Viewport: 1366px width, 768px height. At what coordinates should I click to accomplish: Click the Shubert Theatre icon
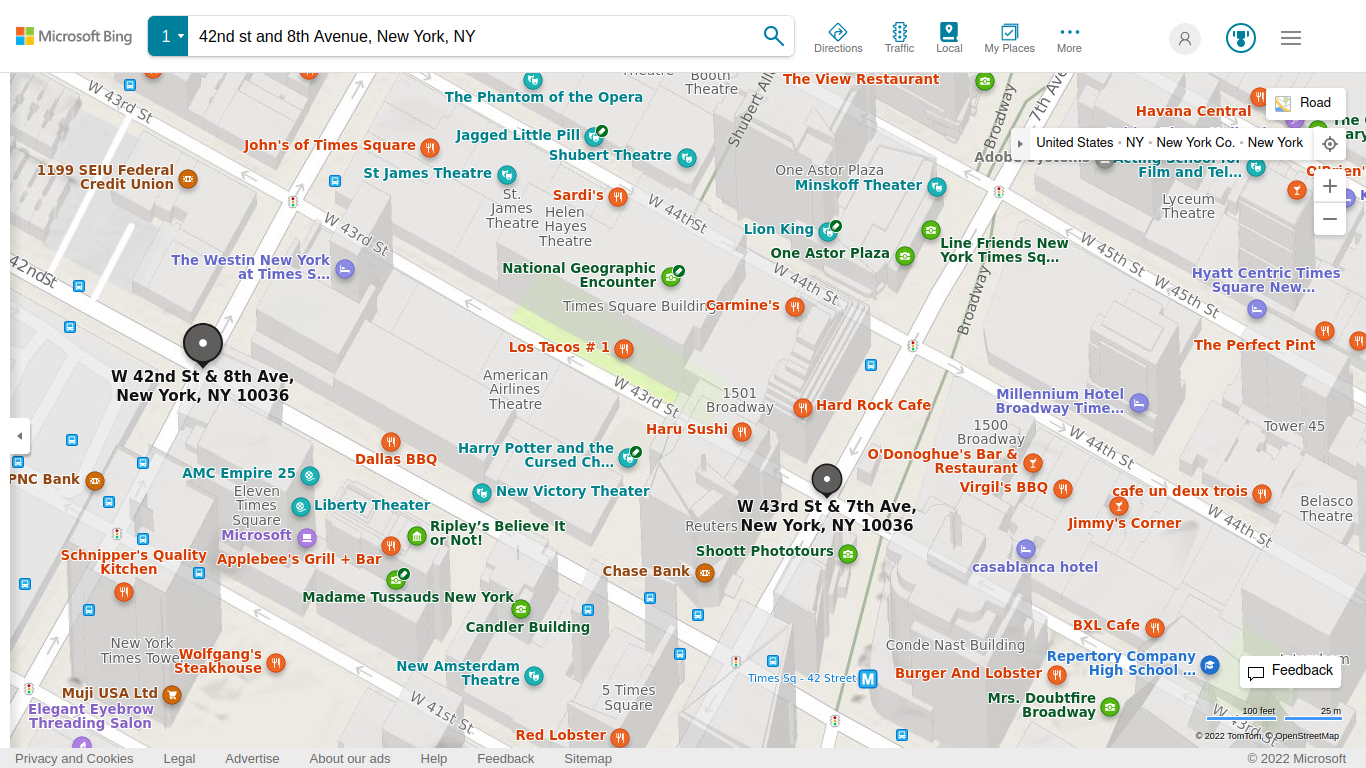(x=687, y=157)
